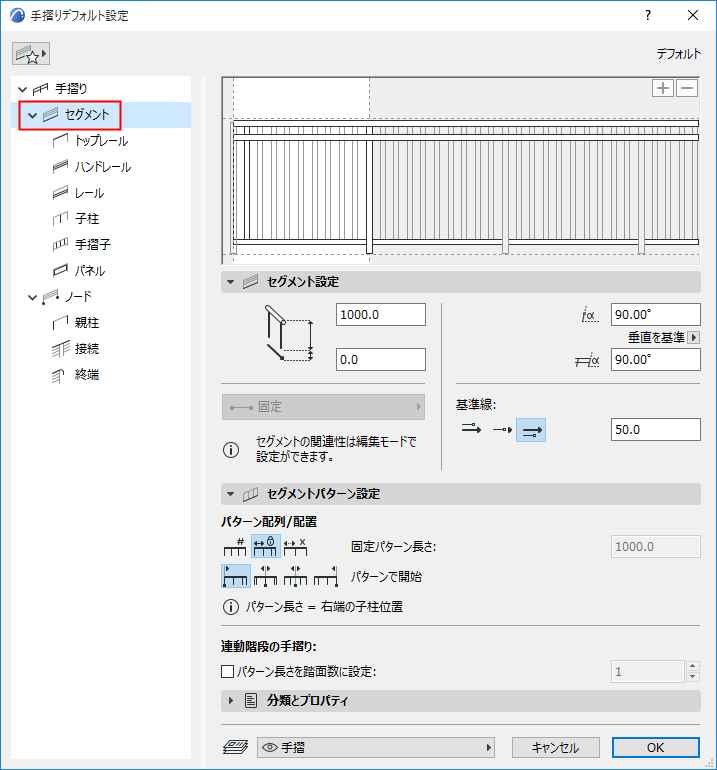Select the トップレール item
This screenshot has width=717, height=770.
(x=101, y=141)
